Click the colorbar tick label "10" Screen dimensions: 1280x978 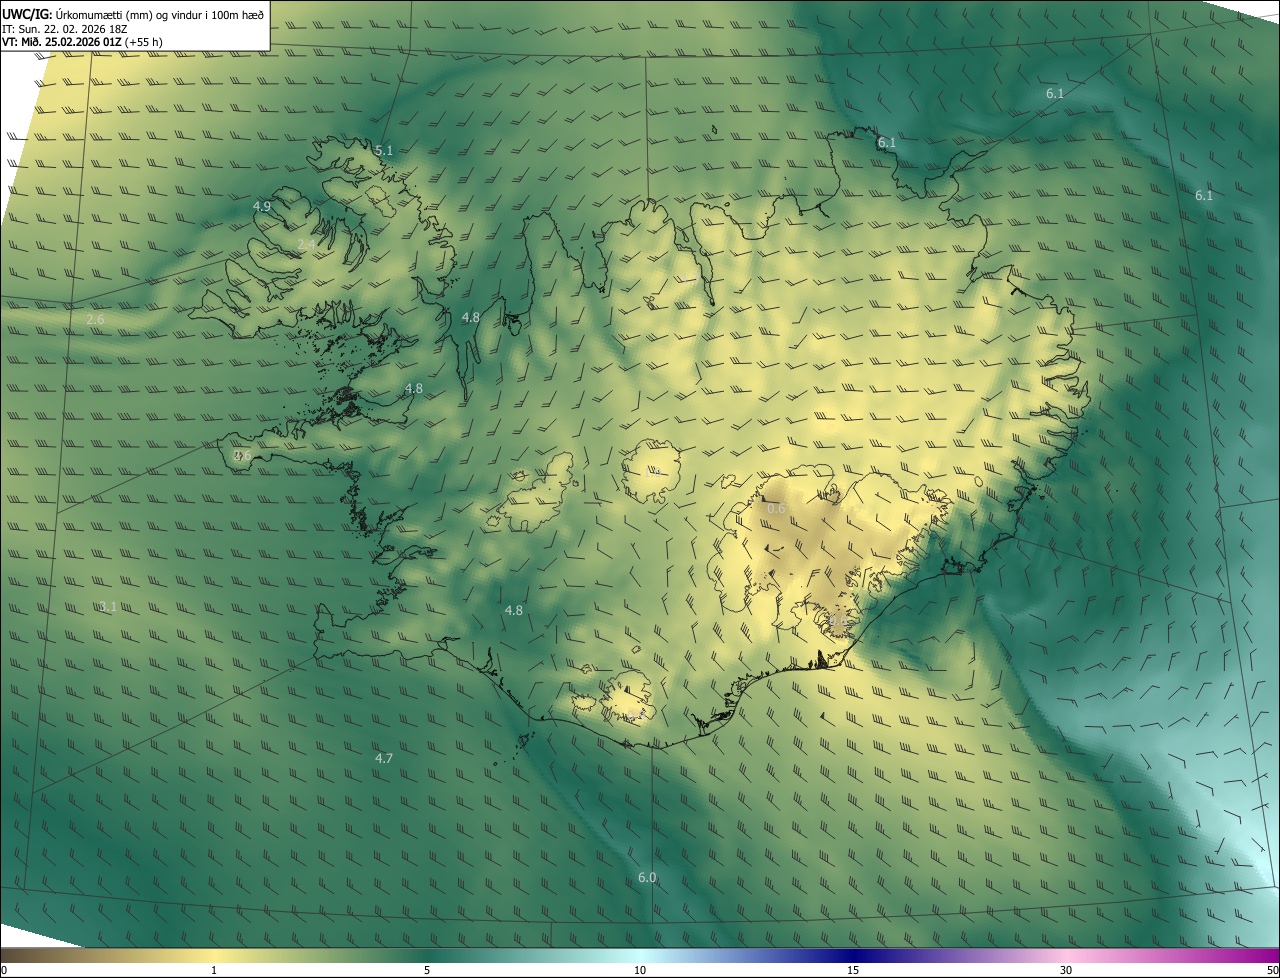pos(640,970)
